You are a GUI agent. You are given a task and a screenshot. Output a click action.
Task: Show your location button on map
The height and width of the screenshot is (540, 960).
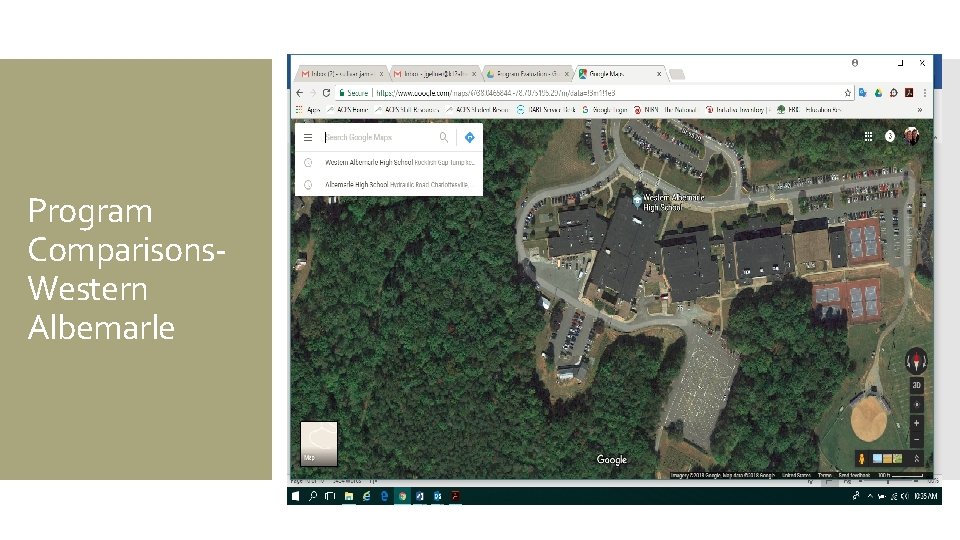point(917,405)
